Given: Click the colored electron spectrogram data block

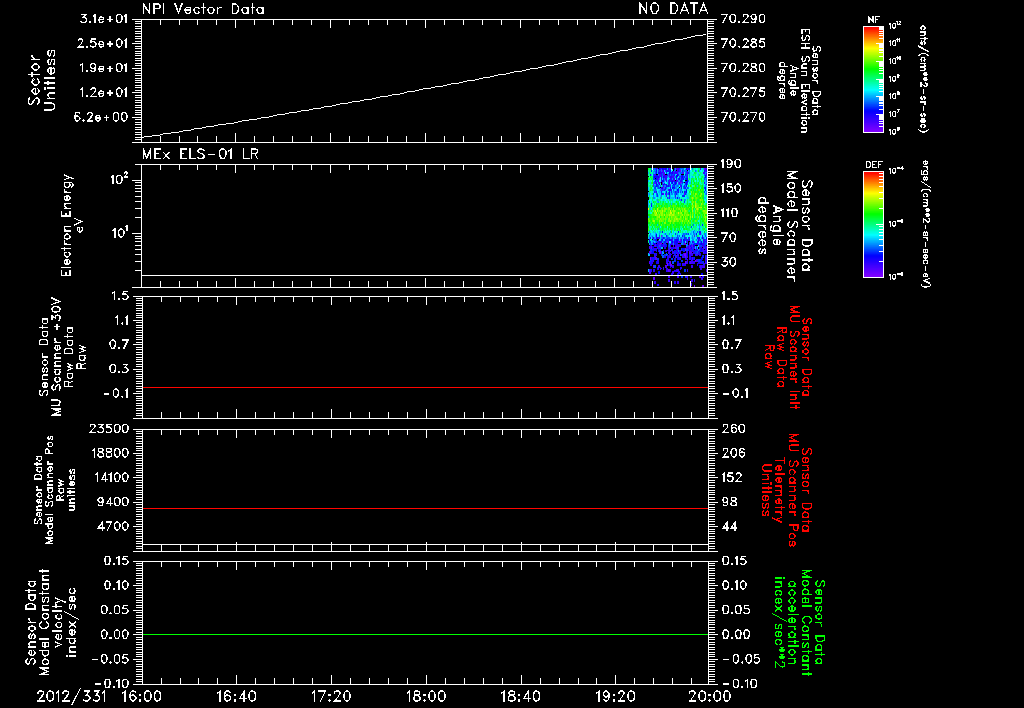Looking at the screenshot, I should pos(677,225).
